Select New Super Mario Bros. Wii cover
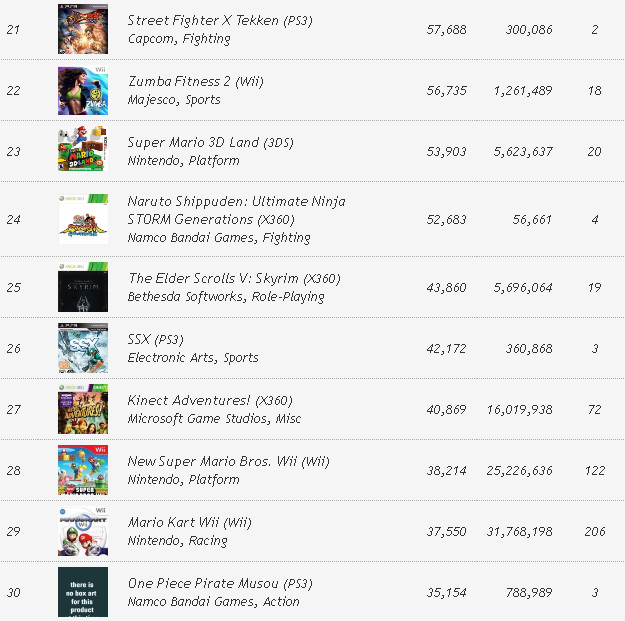Screen dimensions: 625x621 point(83,470)
